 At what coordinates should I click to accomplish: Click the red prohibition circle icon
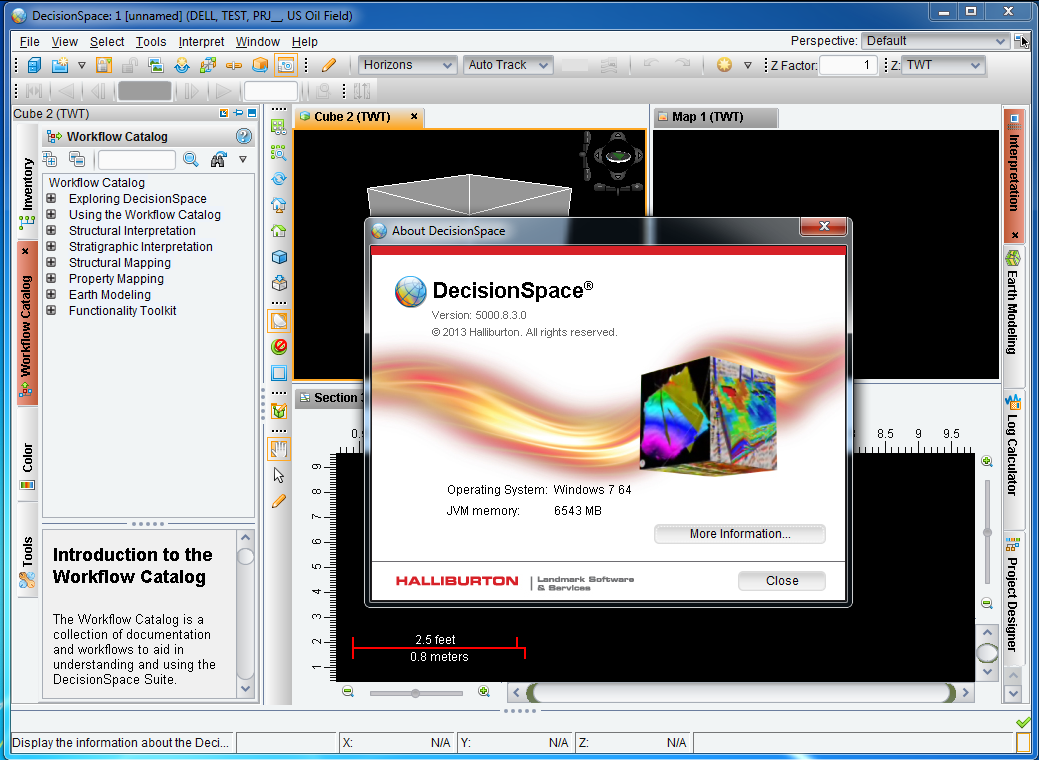coord(279,347)
